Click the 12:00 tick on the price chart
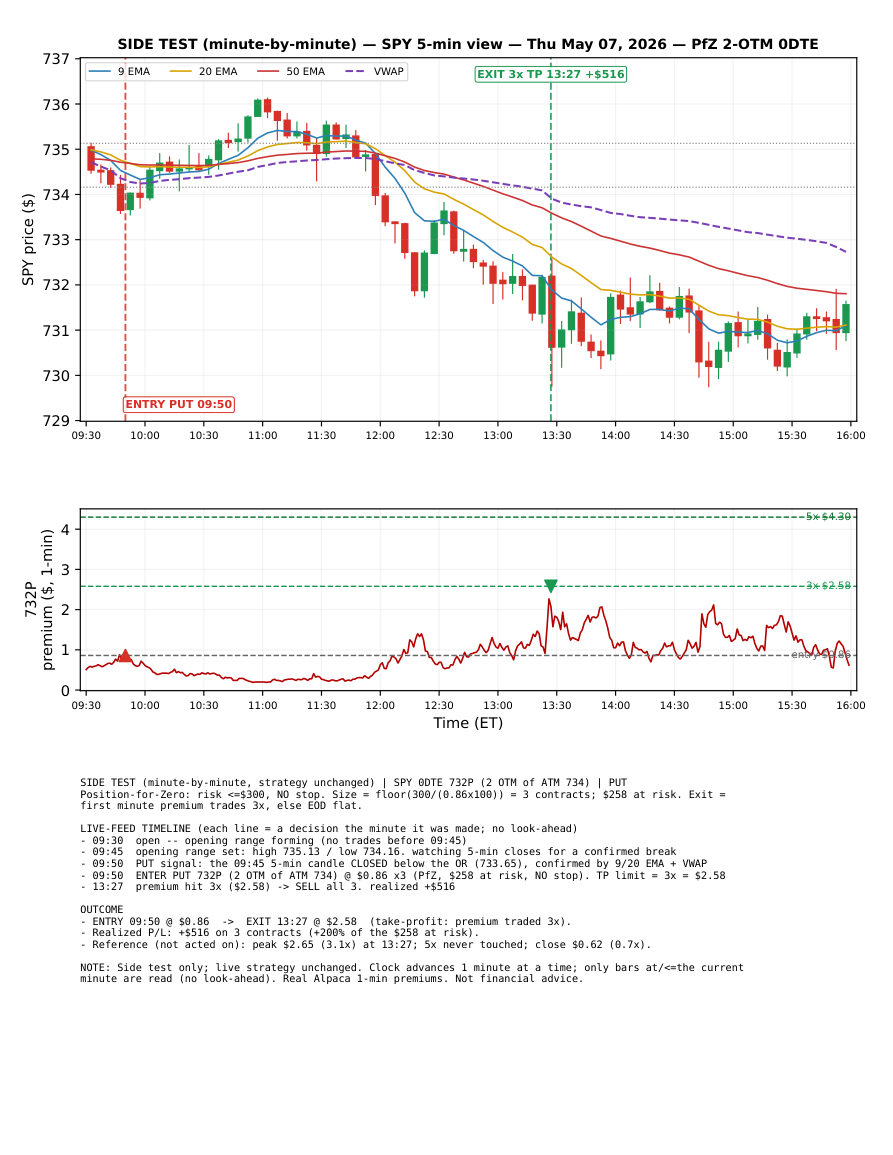 pos(380,435)
